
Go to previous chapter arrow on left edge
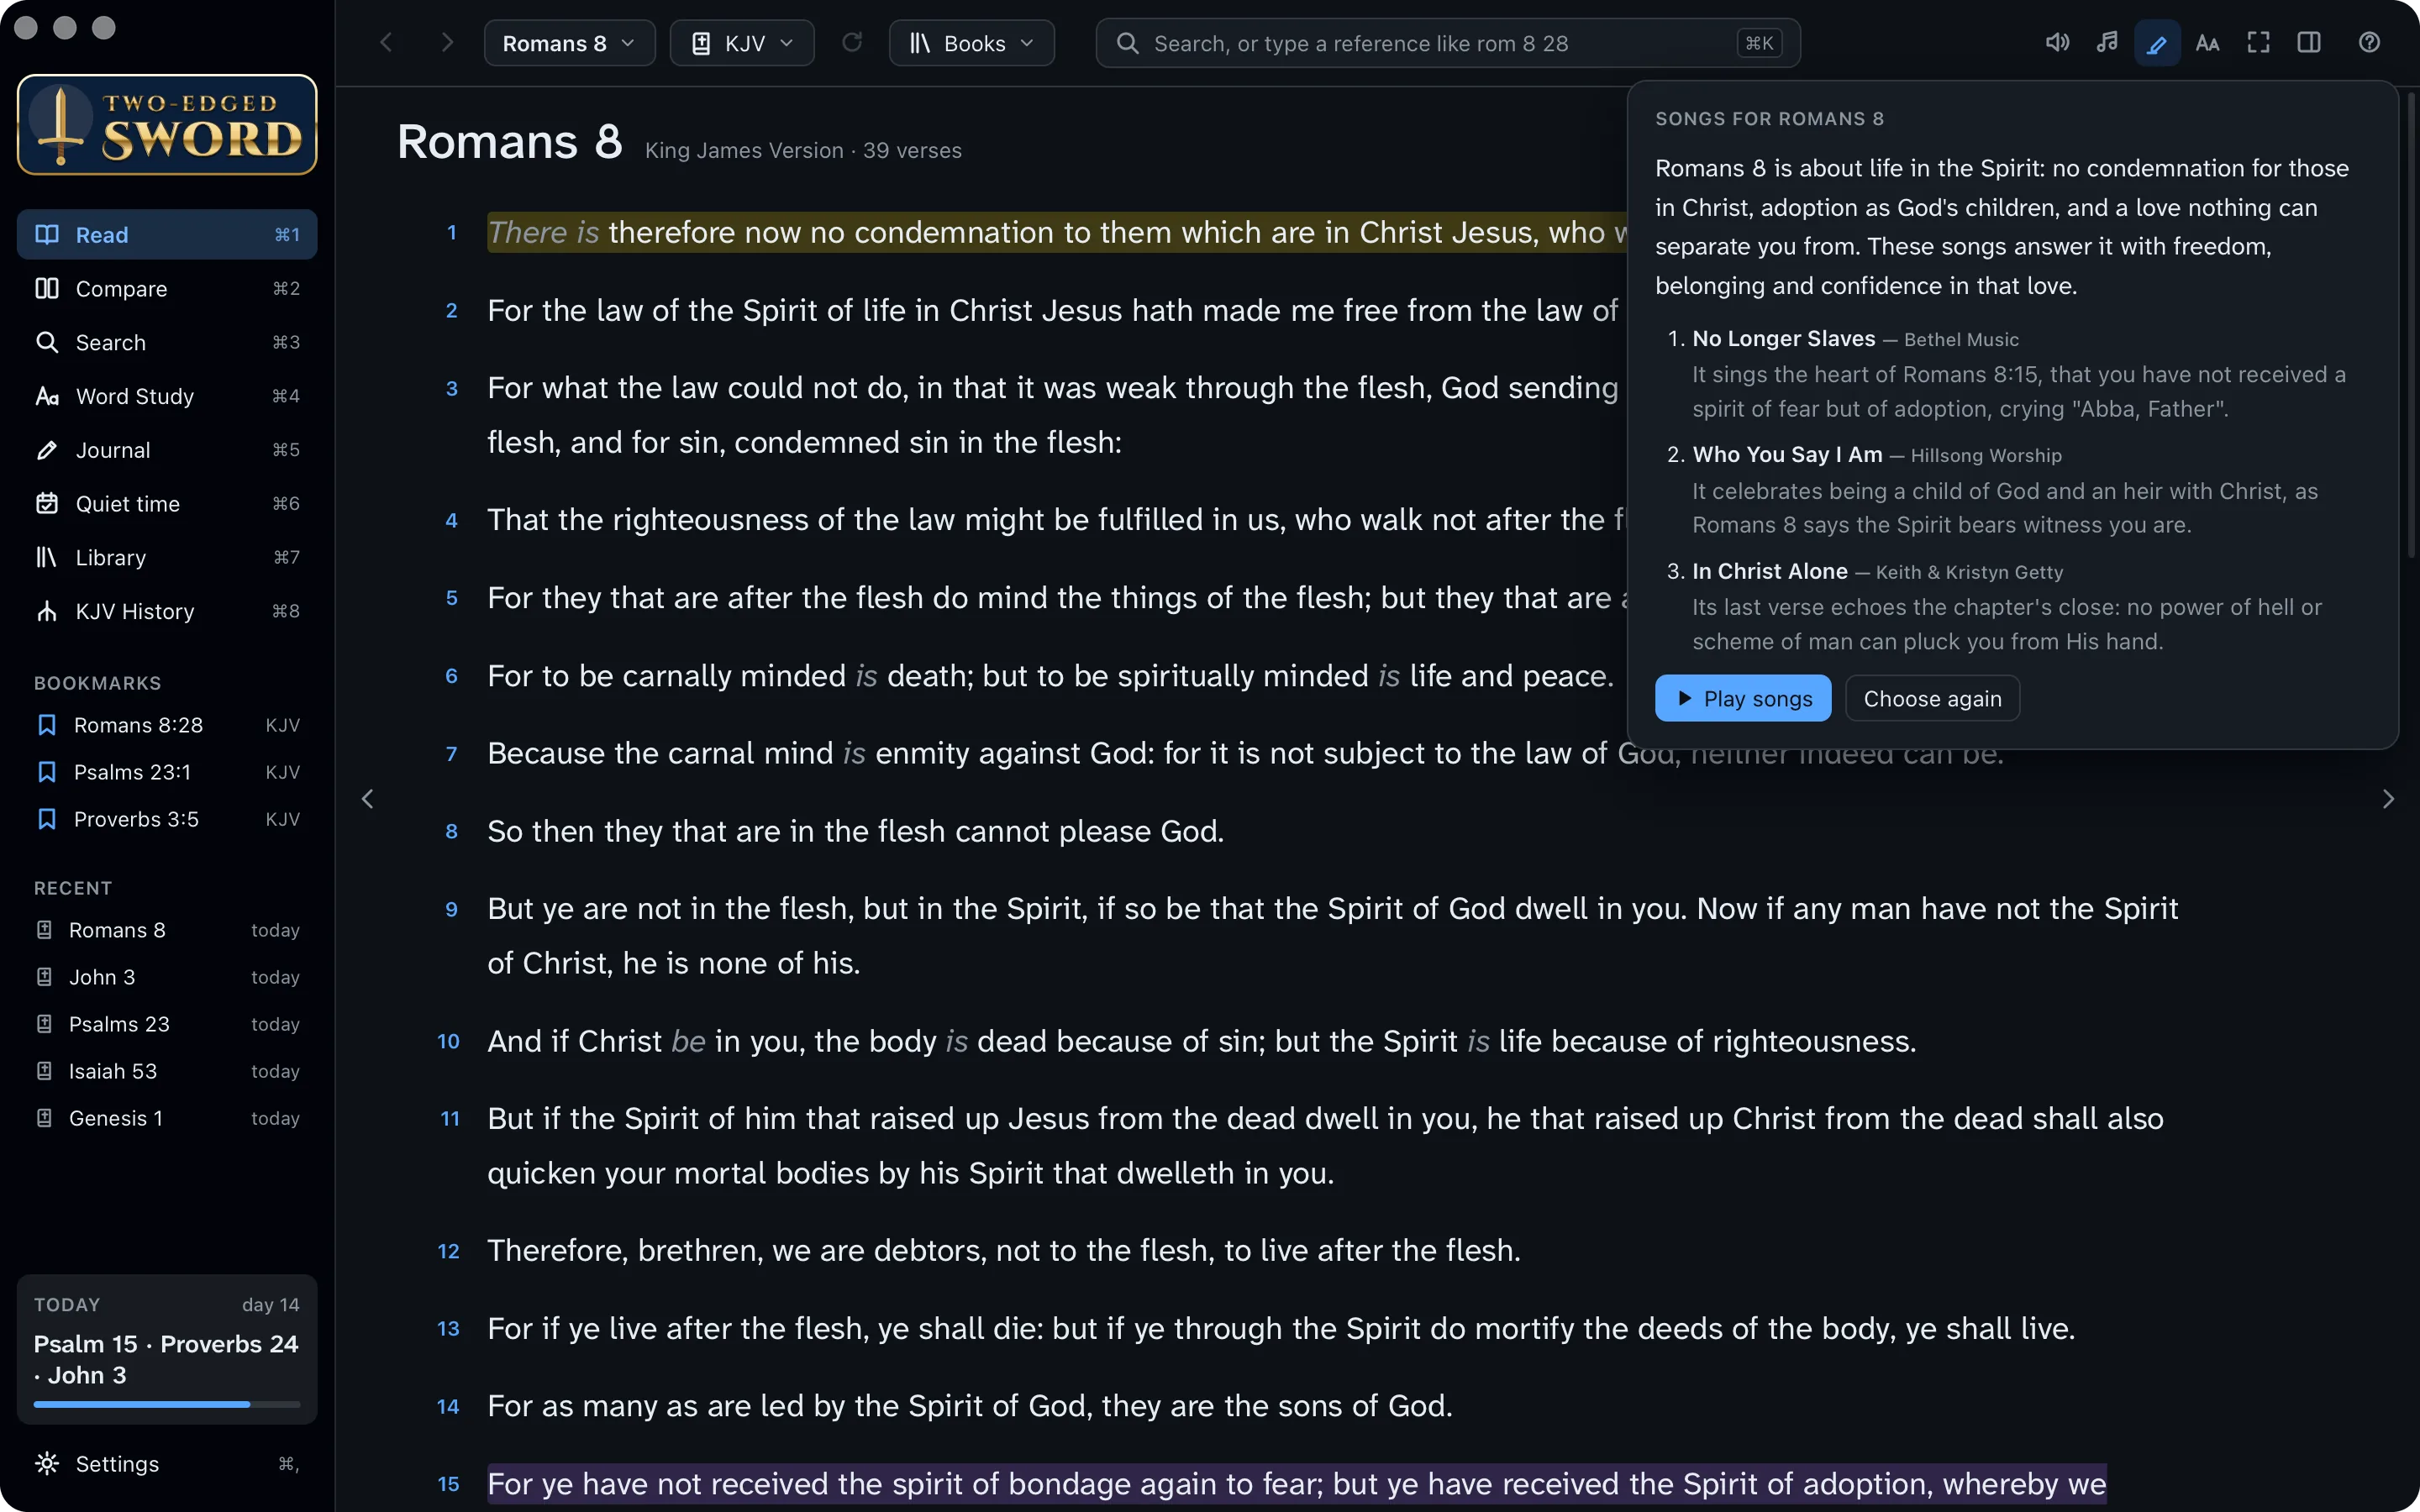click(x=368, y=799)
